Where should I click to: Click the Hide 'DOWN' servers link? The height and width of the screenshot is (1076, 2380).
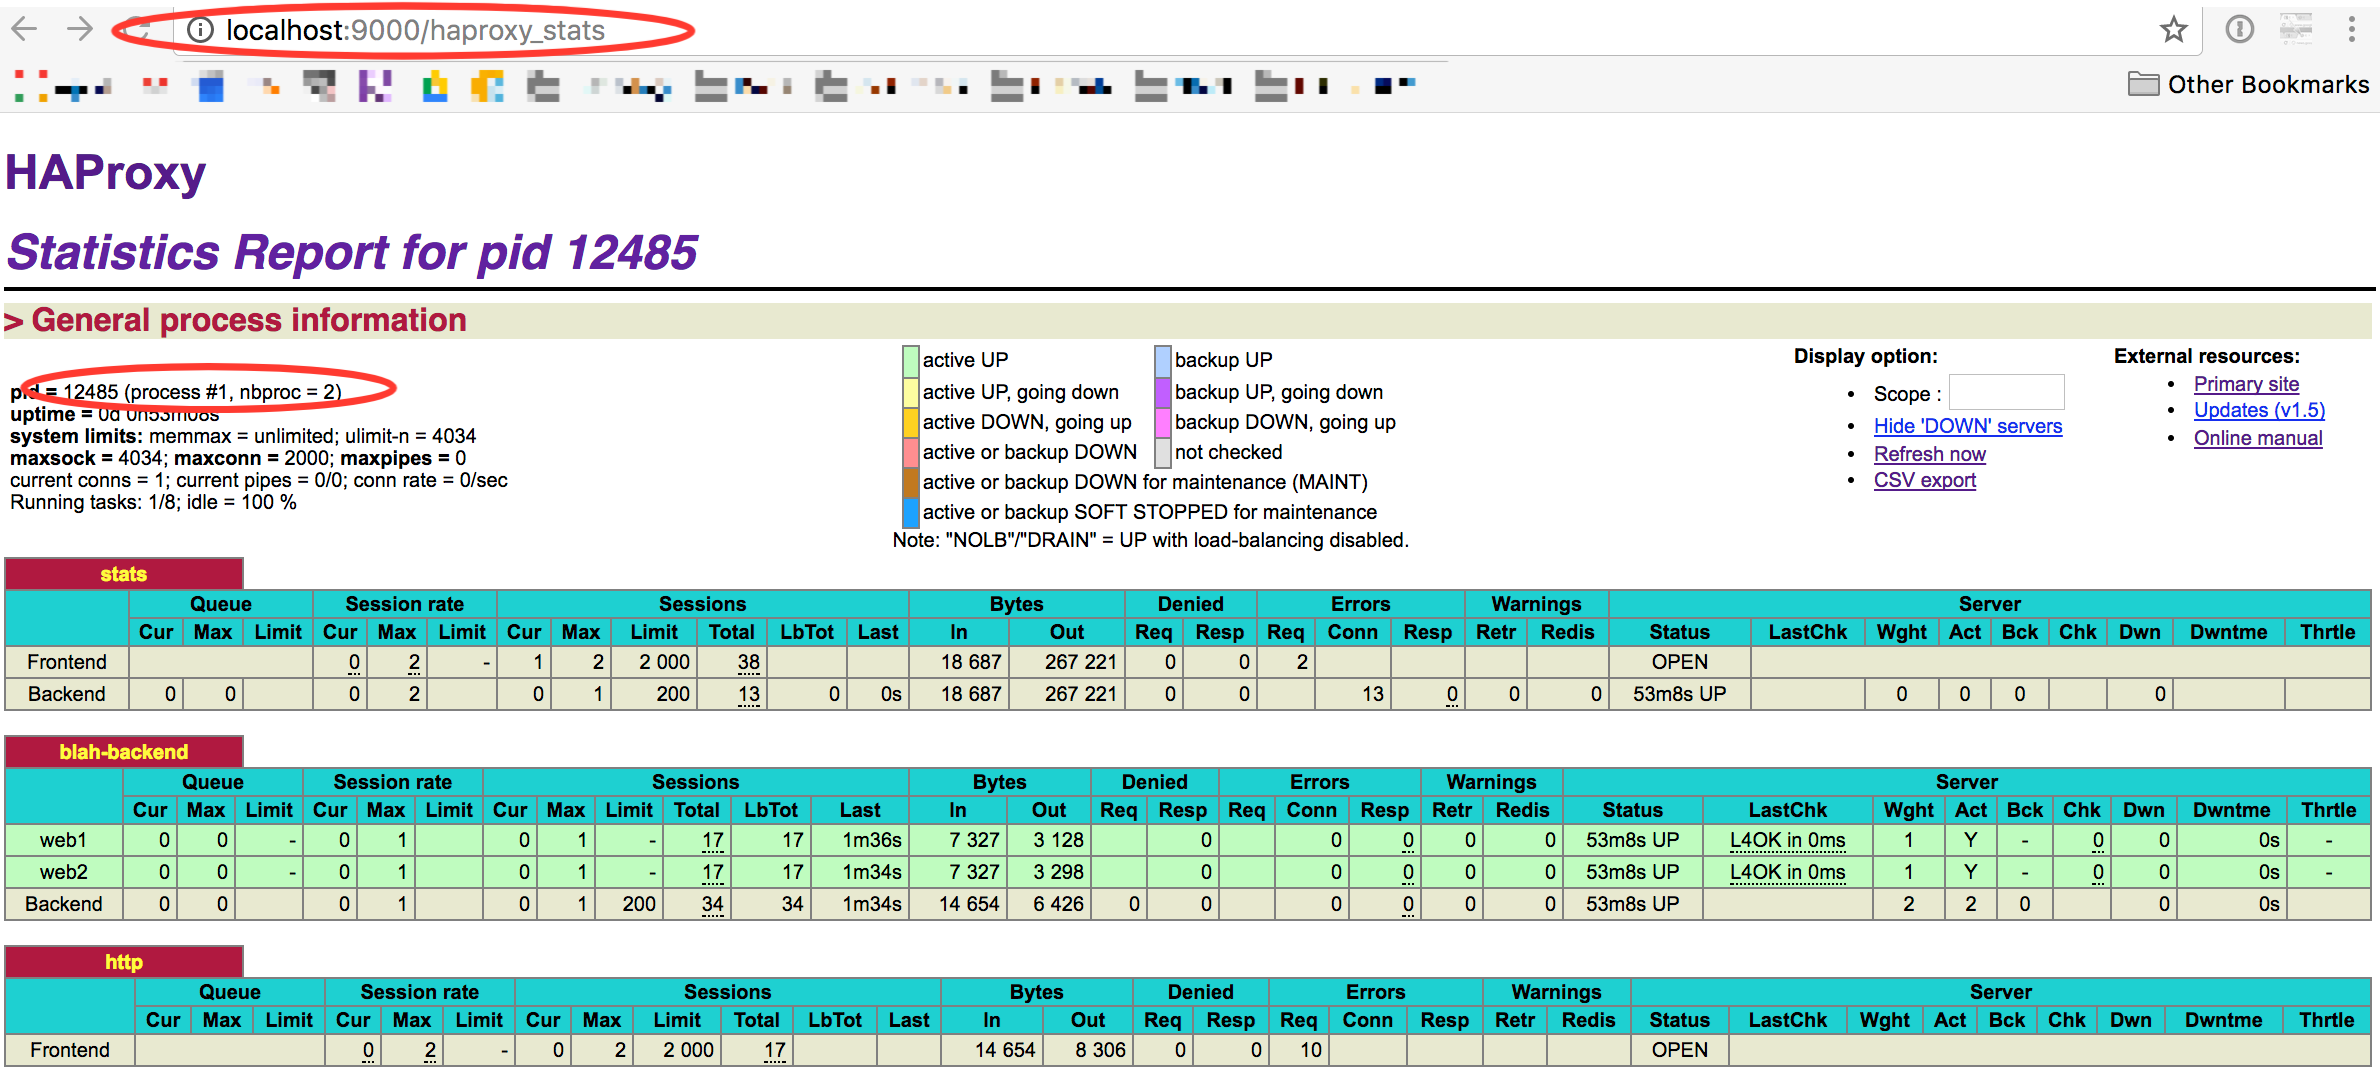coord(1967,426)
